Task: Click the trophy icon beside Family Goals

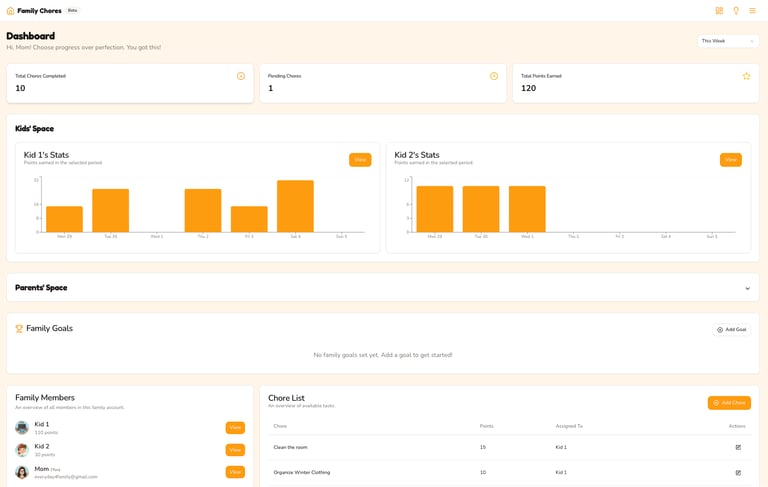Action: 19,329
